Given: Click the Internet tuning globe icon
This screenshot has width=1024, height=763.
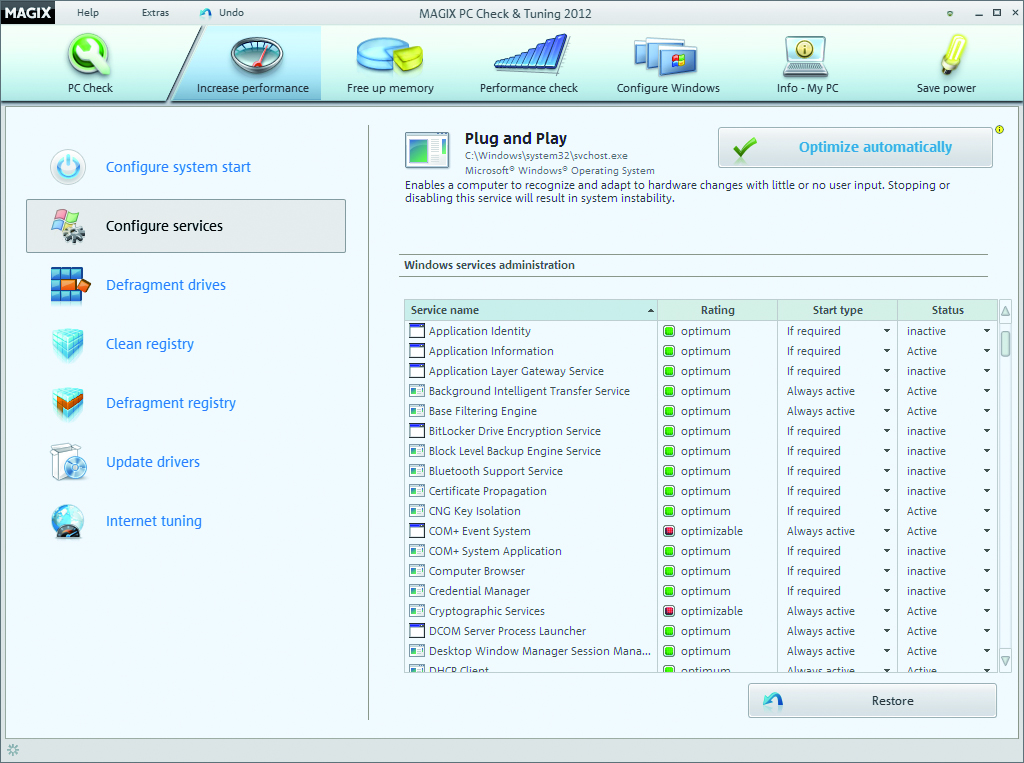Looking at the screenshot, I should (x=68, y=521).
